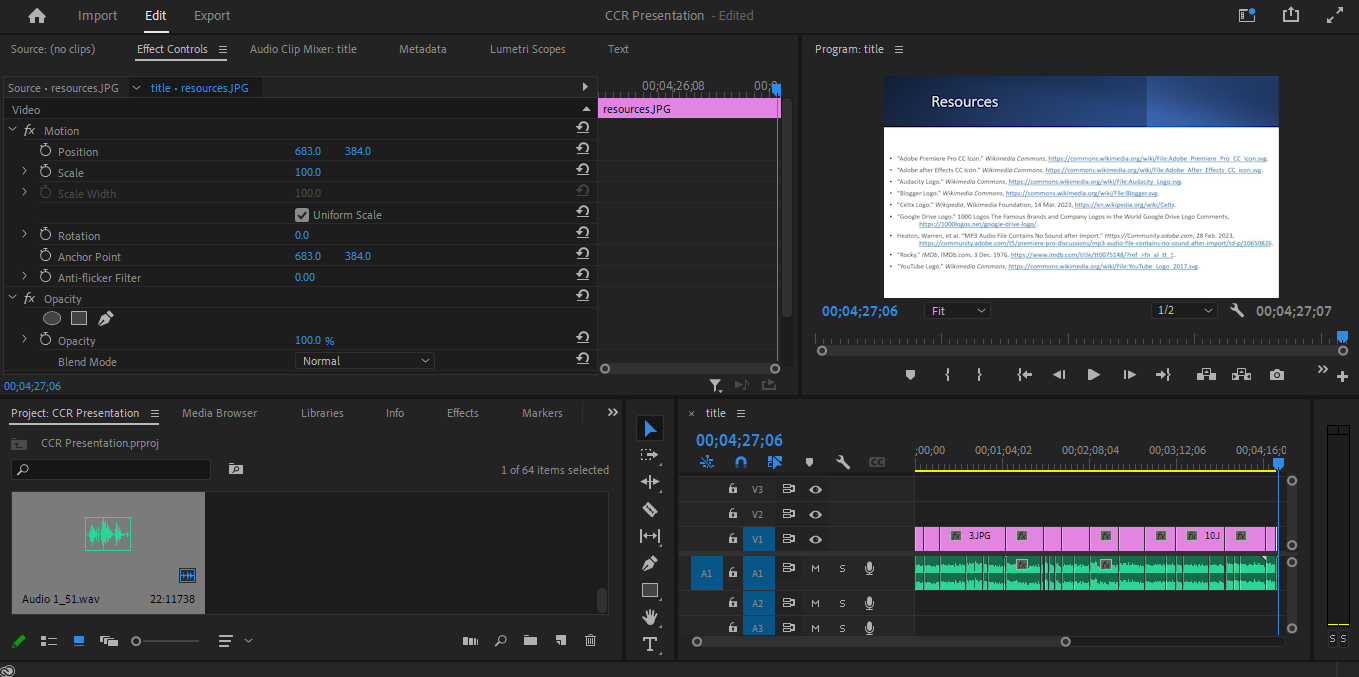Click the Find magnifier in the Project panel
Viewport: 1359px width, 677px height.
point(501,640)
